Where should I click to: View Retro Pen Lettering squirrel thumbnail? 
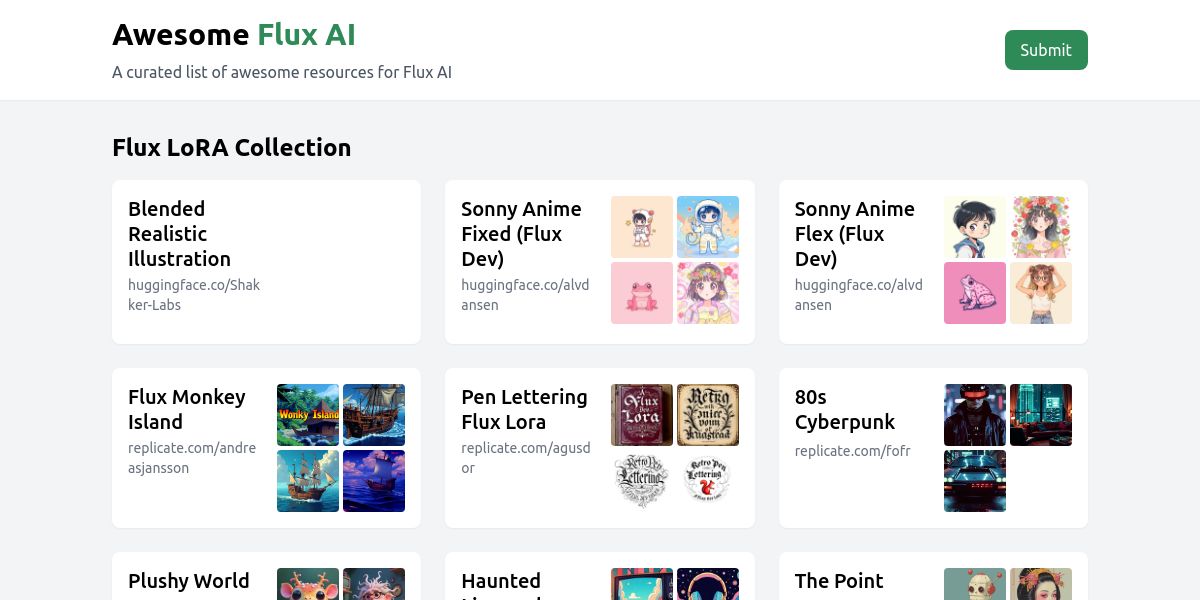(708, 481)
